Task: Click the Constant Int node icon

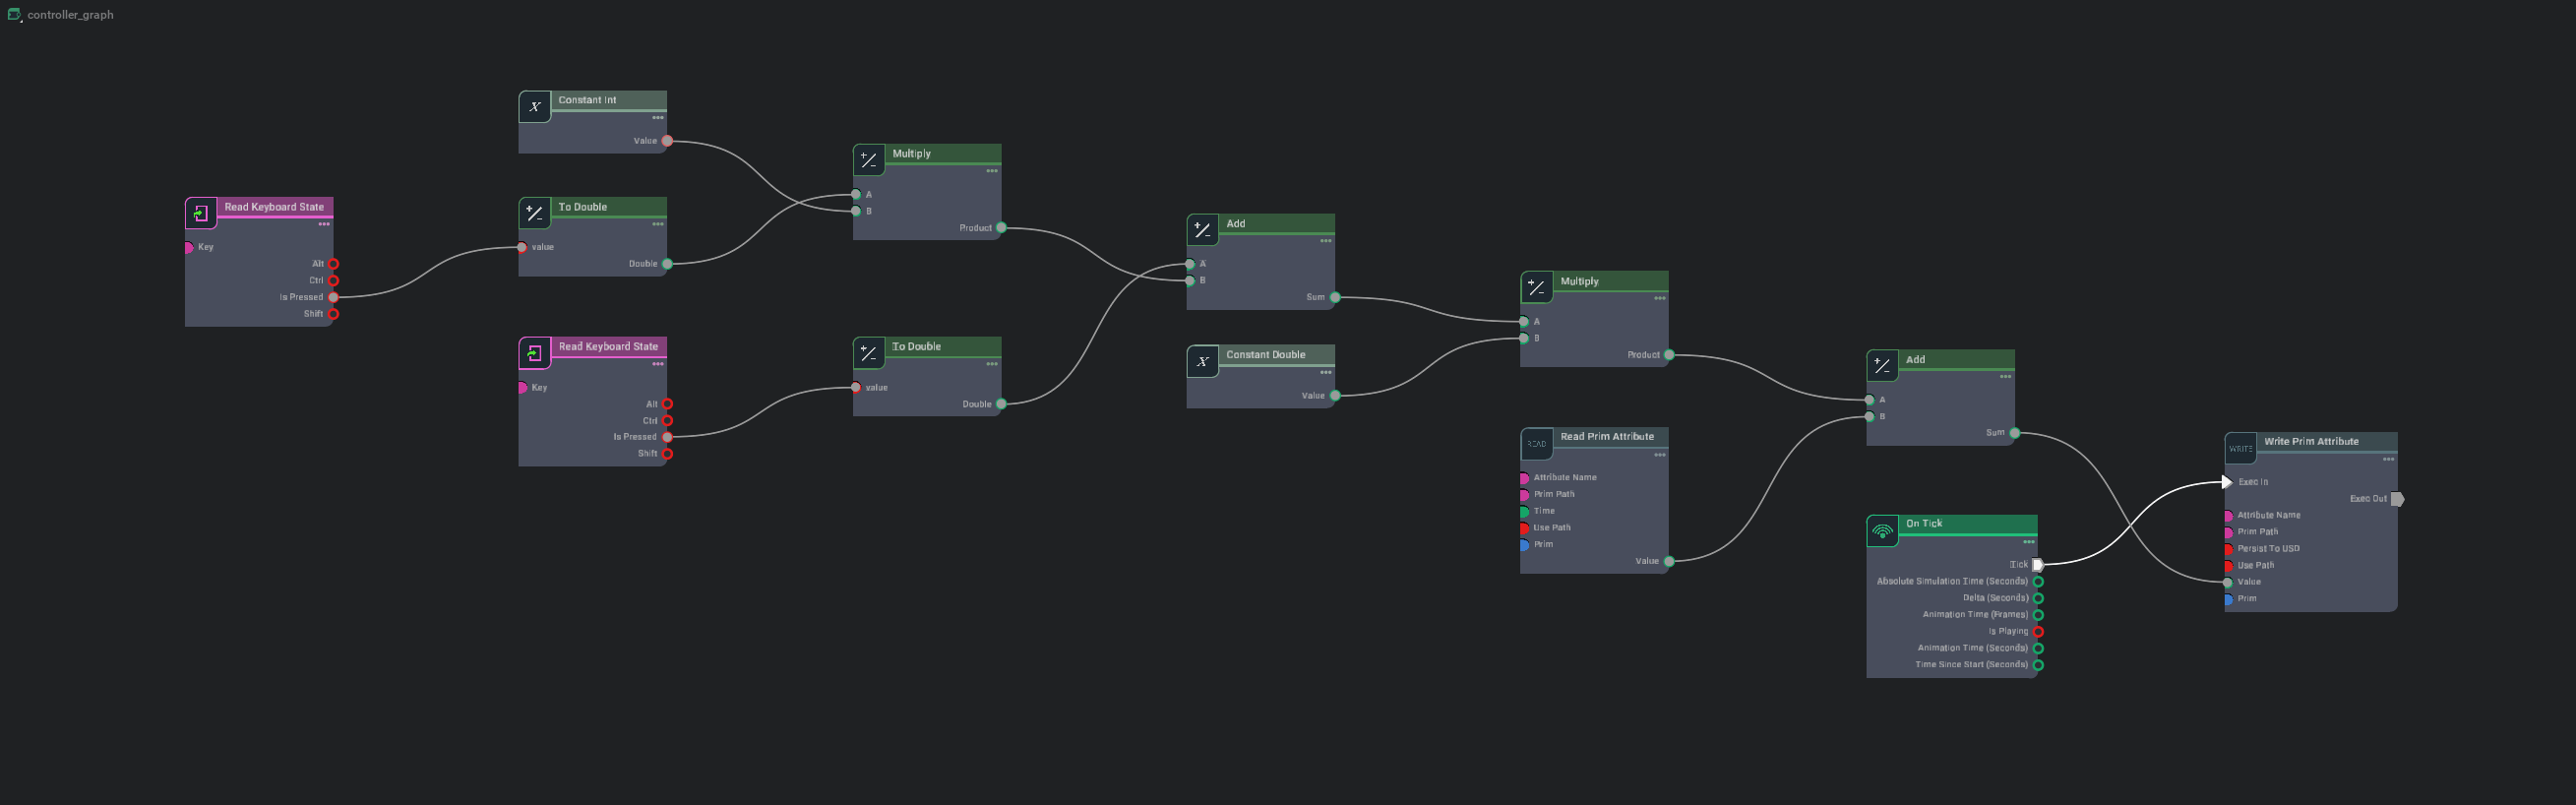Action: pyautogui.click(x=535, y=107)
